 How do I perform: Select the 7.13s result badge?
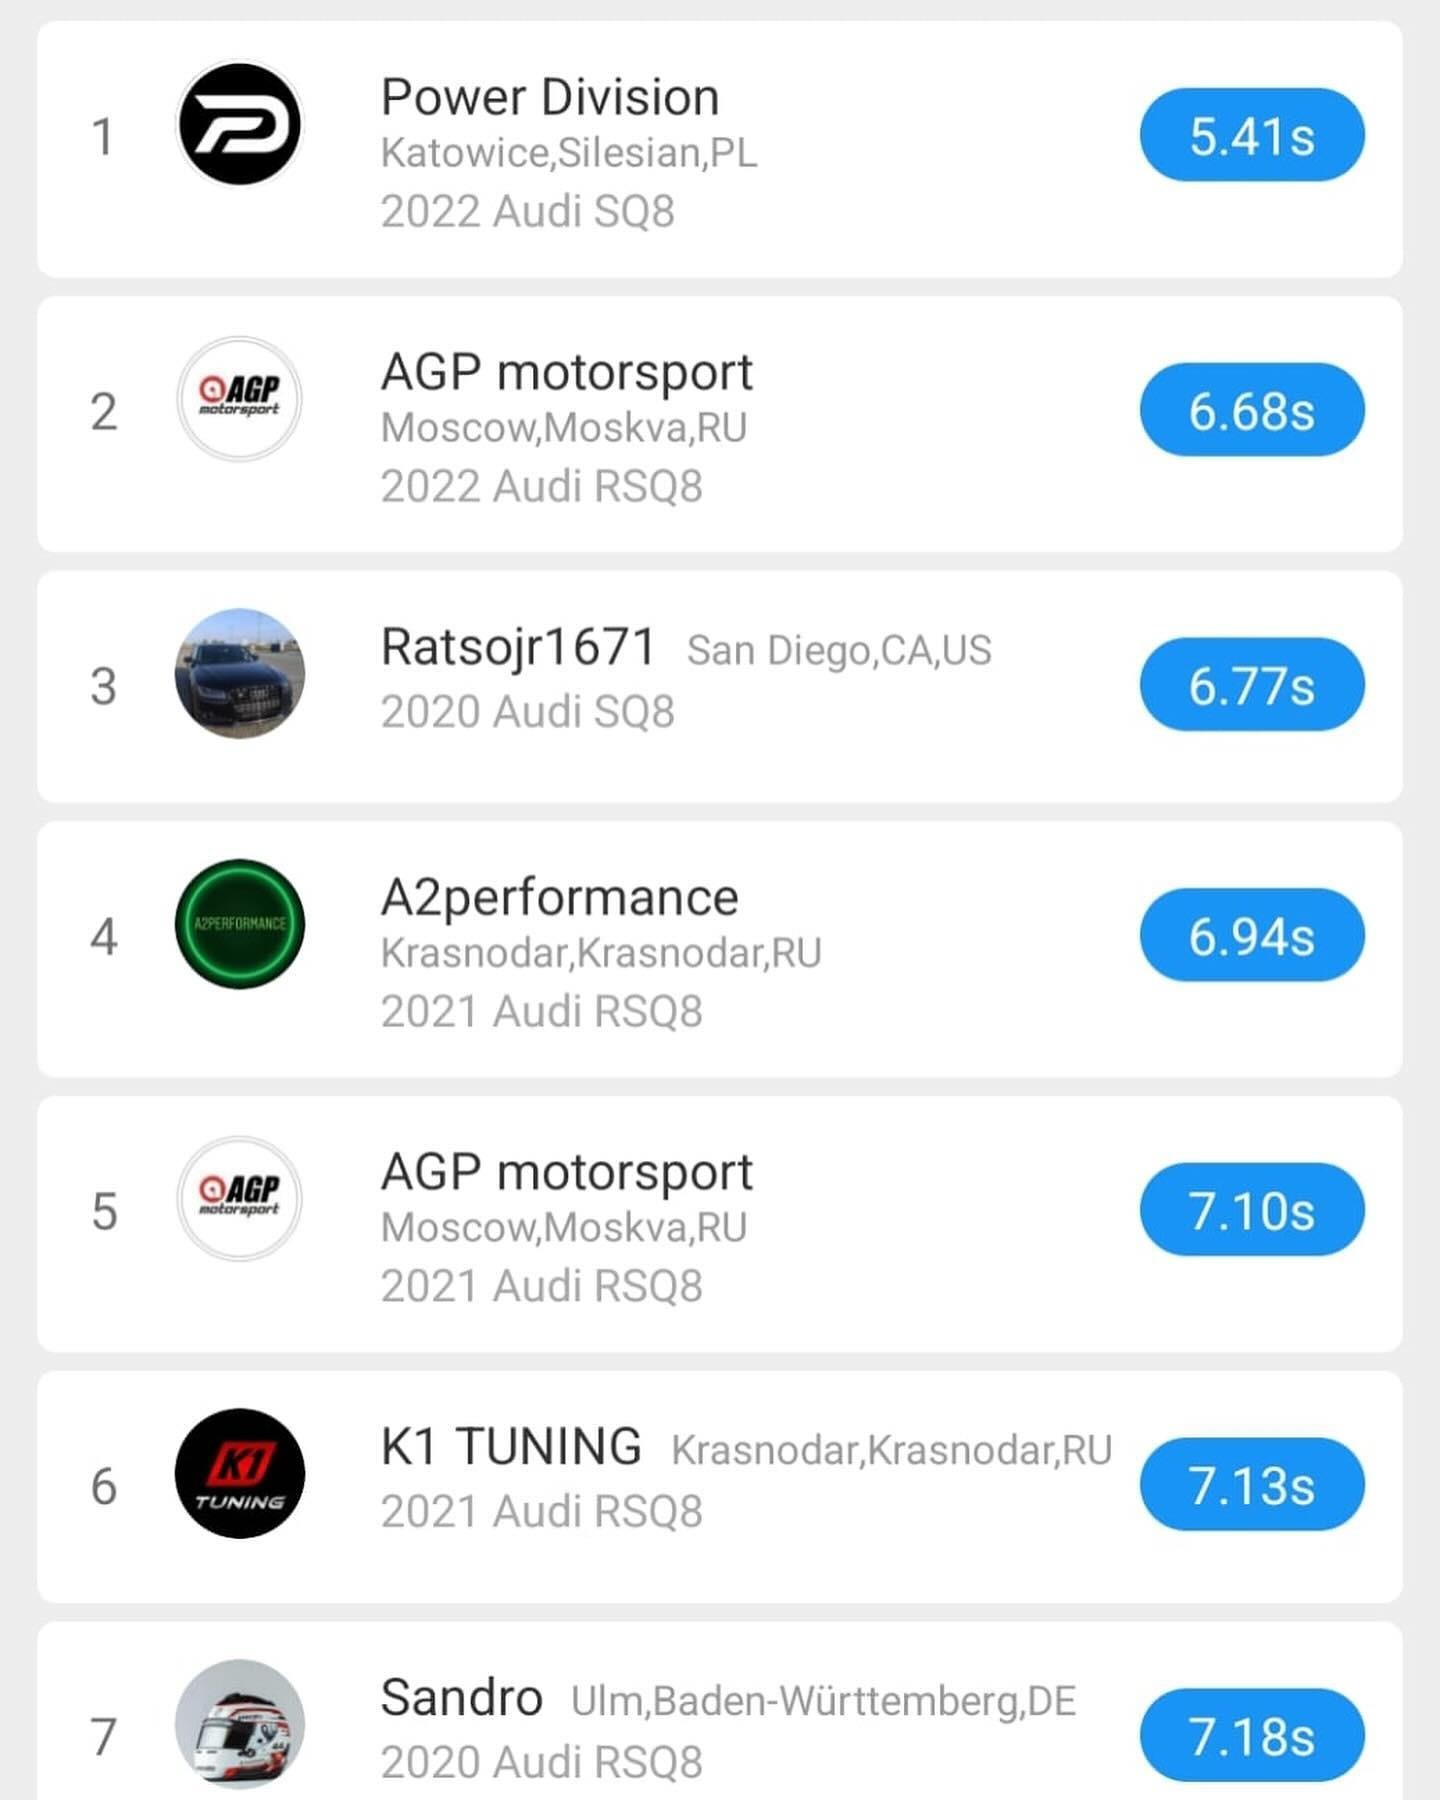(x=1251, y=1484)
